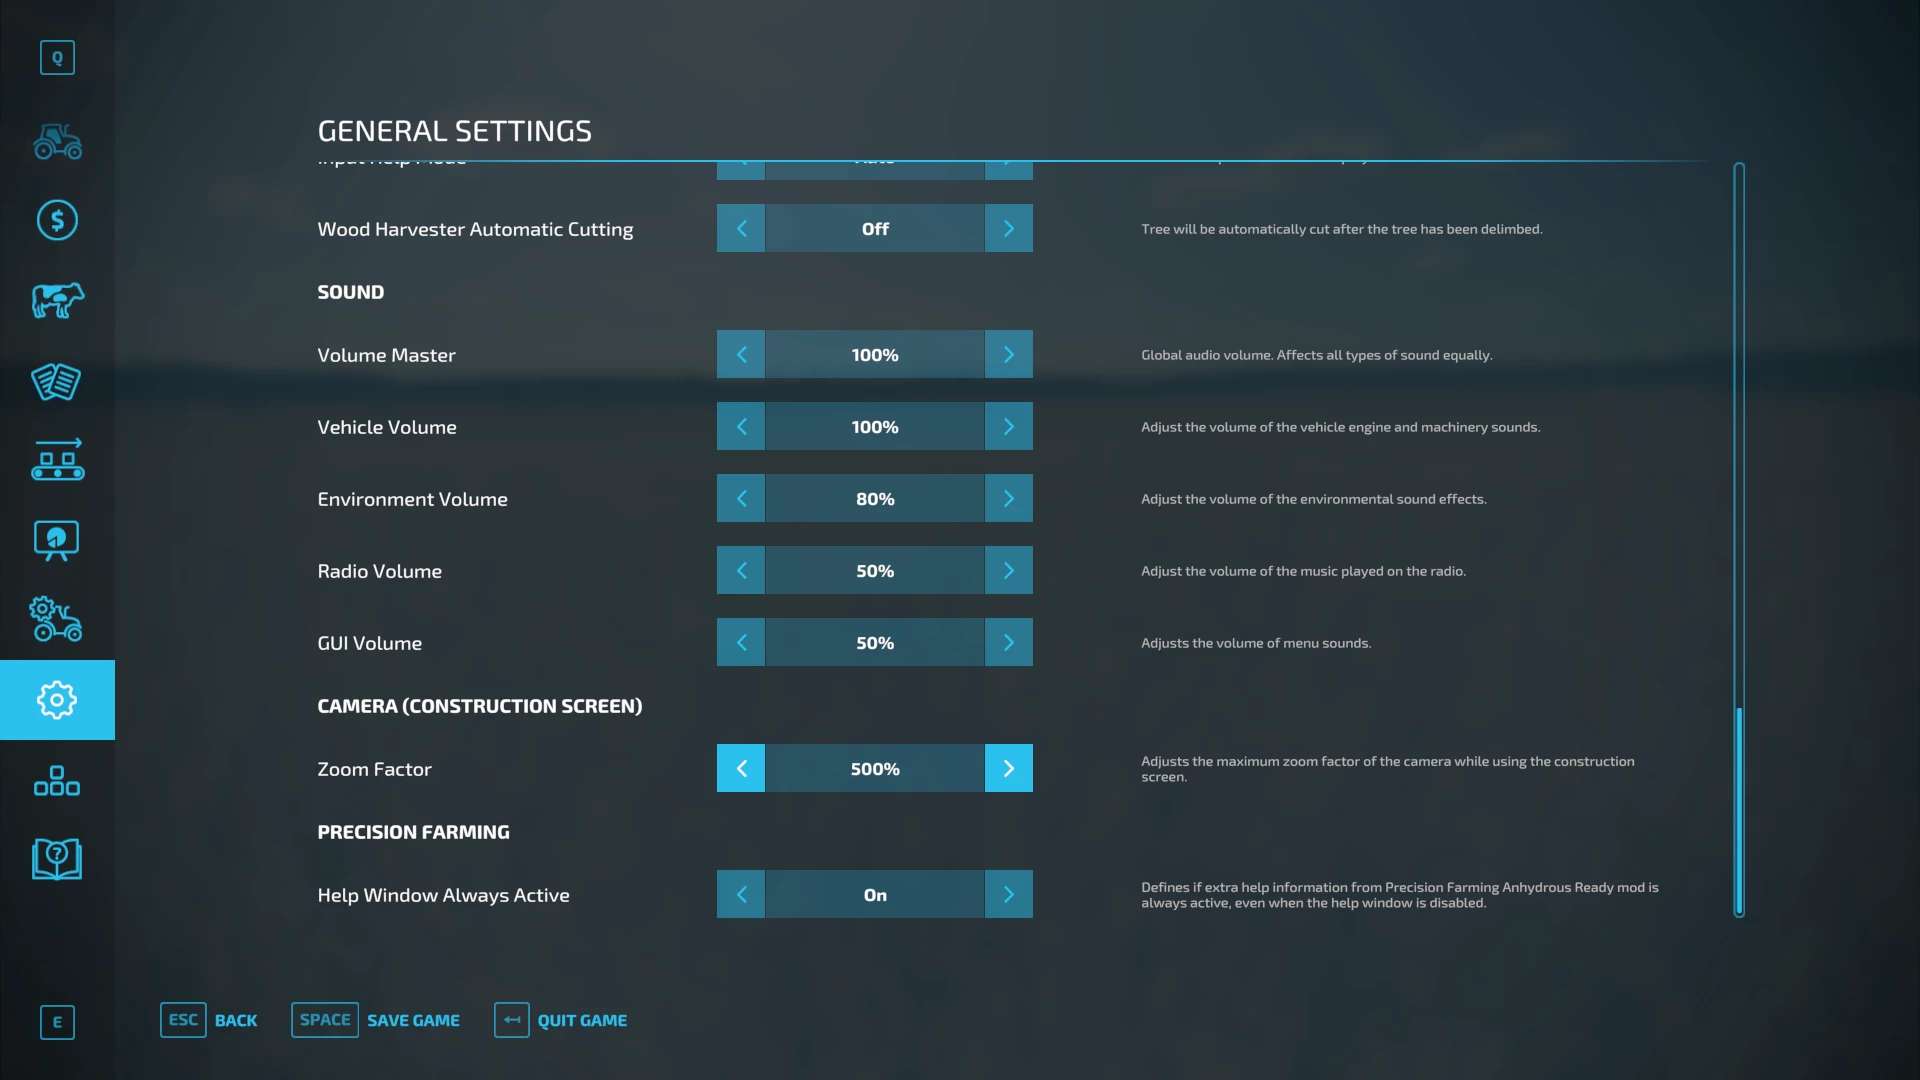Increase Environment Volume with right arrow
The width and height of the screenshot is (1920, 1080).
pos(1008,499)
